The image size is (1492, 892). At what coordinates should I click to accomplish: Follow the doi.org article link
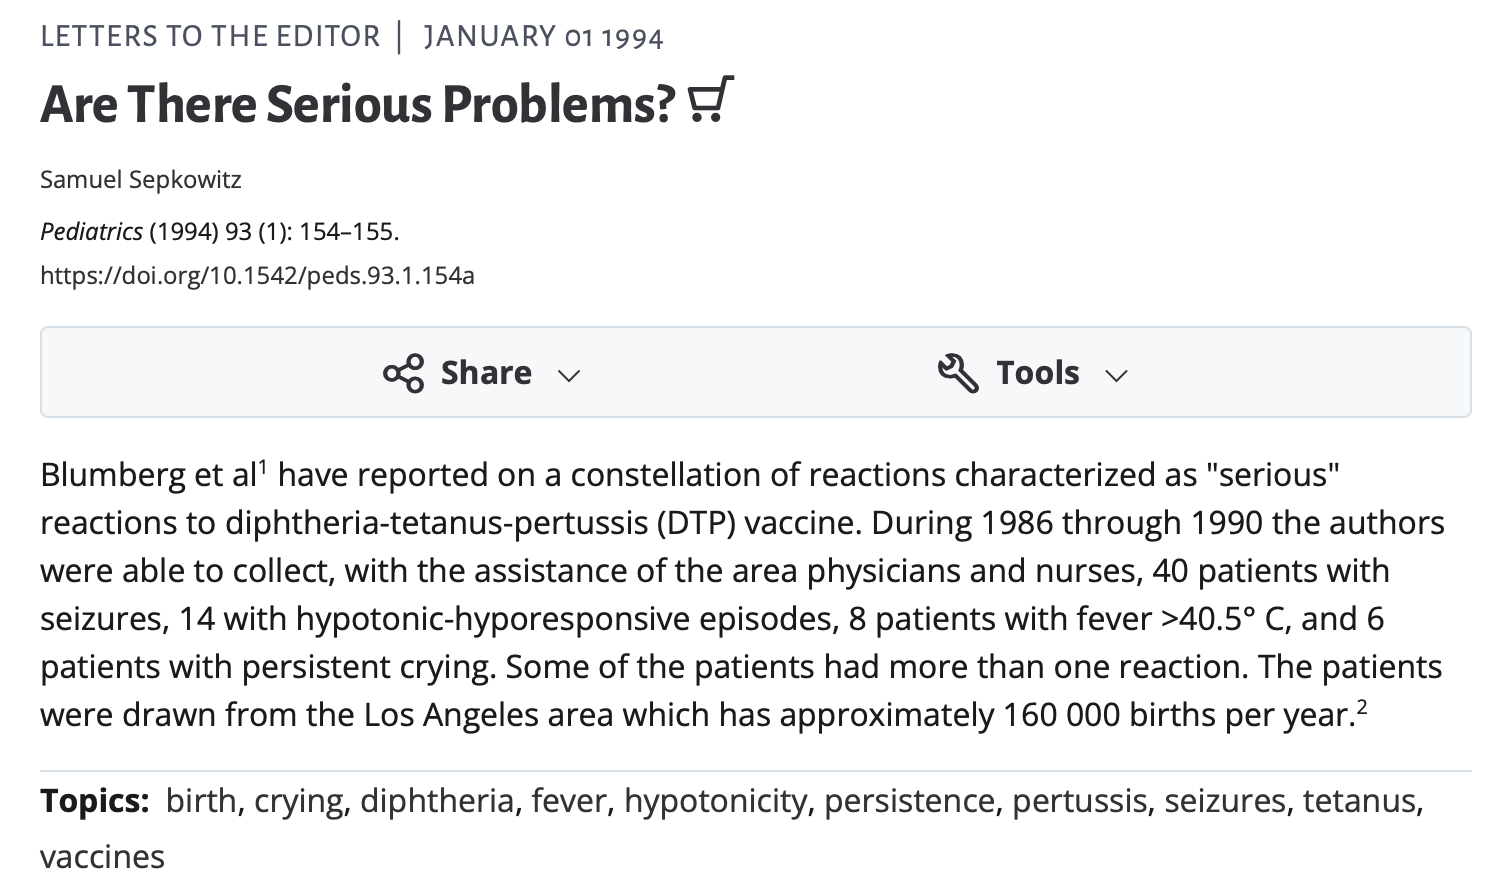pyautogui.click(x=257, y=275)
